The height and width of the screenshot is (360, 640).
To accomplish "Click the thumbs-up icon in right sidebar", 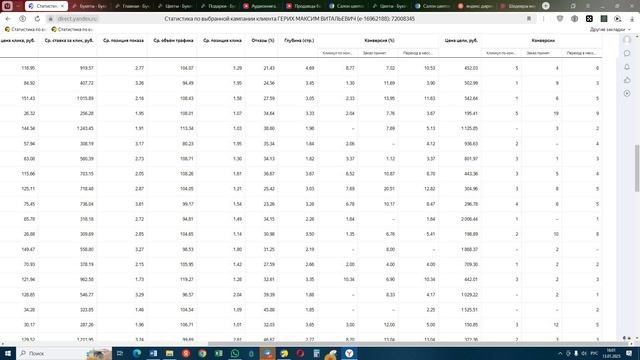I will pyautogui.click(x=627, y=80).
